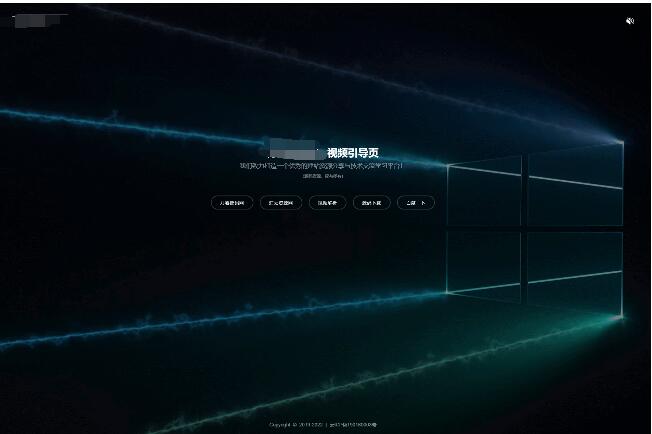The width and height of the screenshot is (652, 434).
Task: Click the 视频引导页 heading text
Action: [353, 153]
